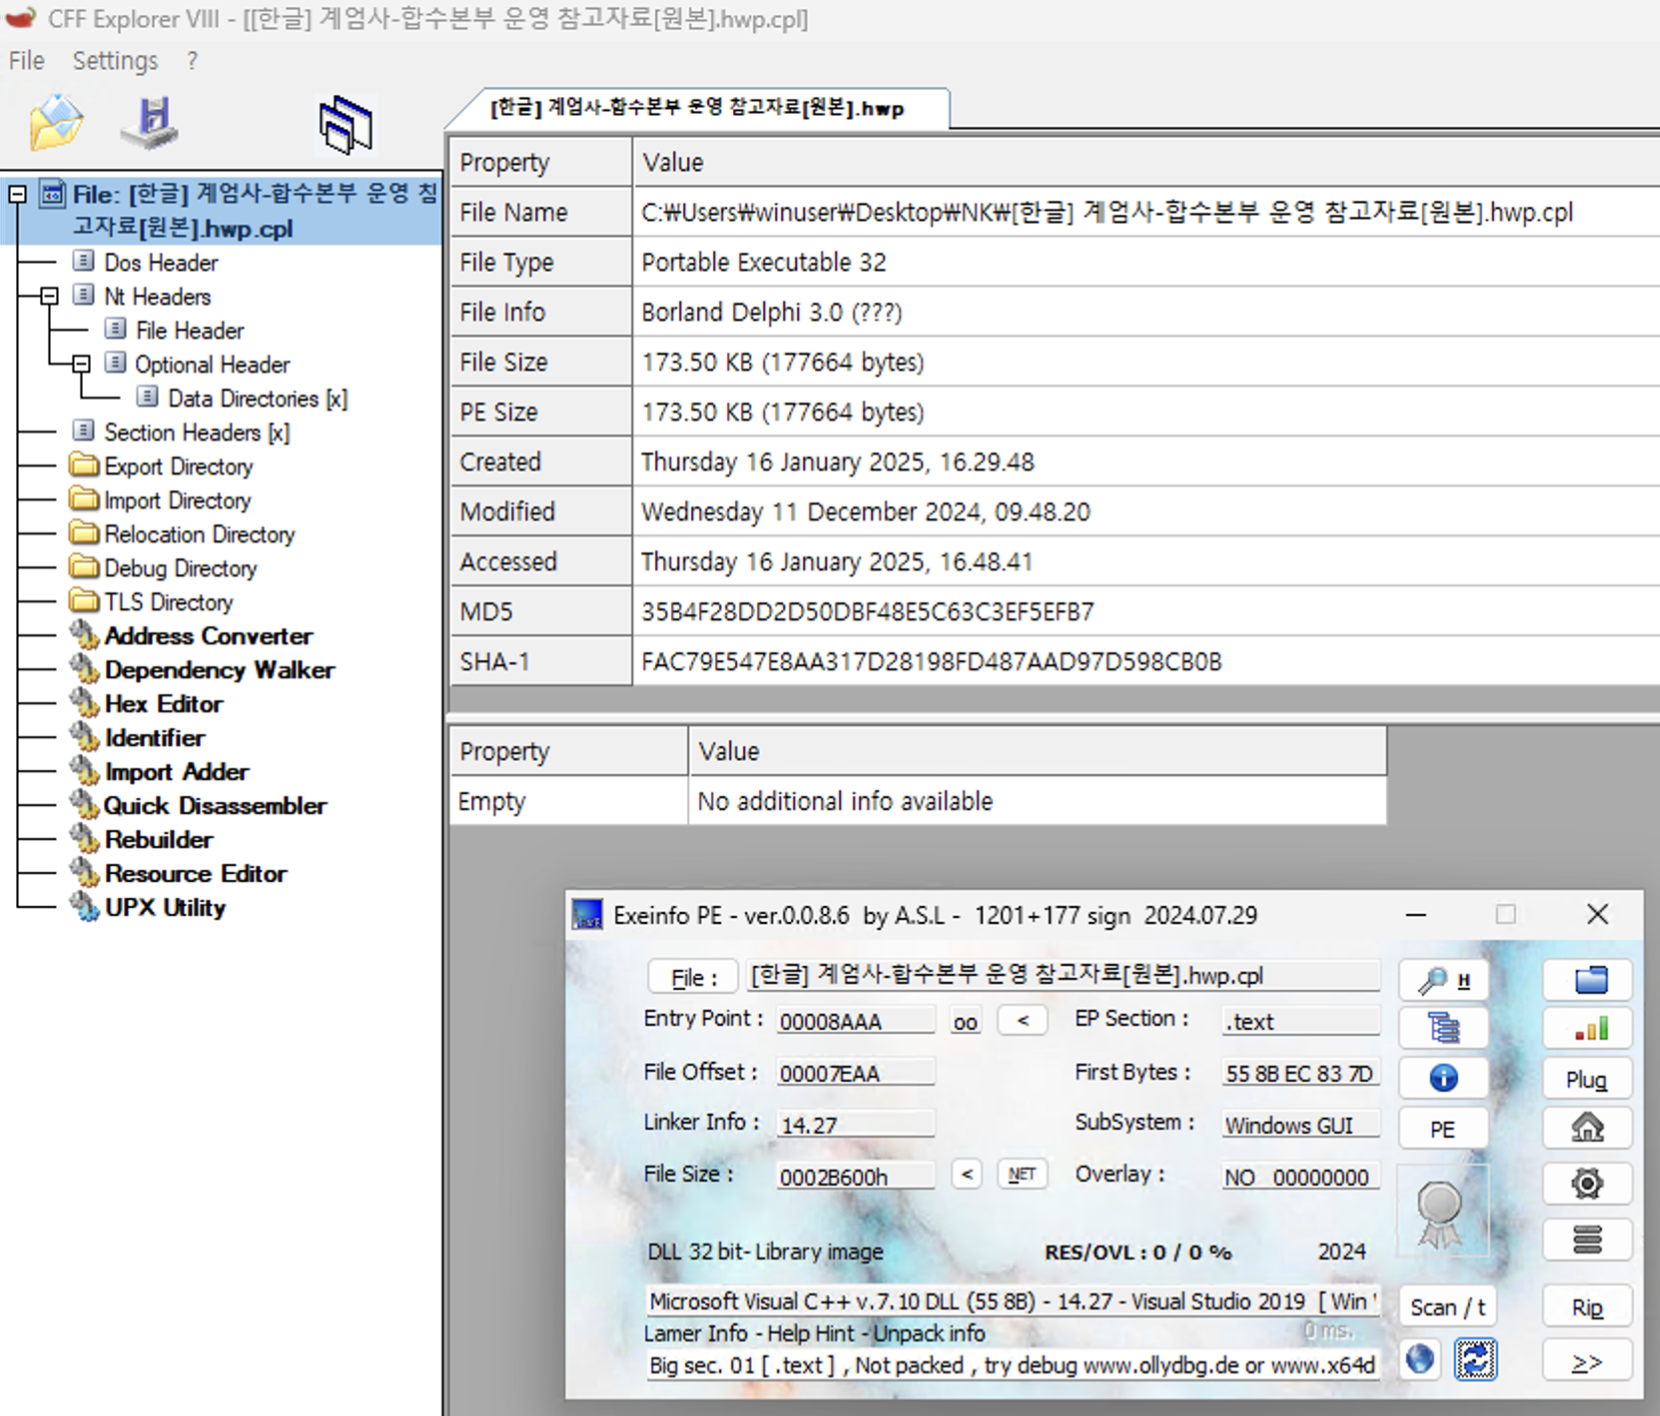The height and width of the screenshot is (1416, 1660).
Task: Select the .hwp file tab
Action: [697, 108]
